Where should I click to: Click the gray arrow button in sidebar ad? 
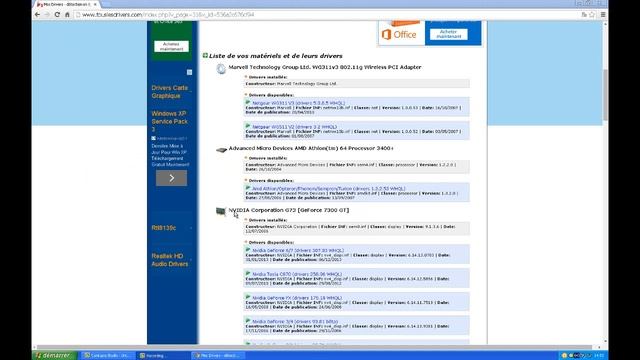(171, 178)
